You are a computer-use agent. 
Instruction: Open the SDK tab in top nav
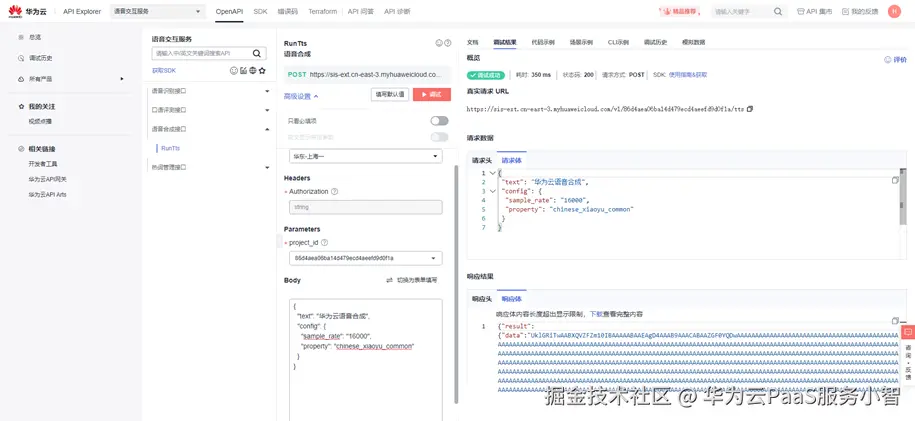[260, 11]
